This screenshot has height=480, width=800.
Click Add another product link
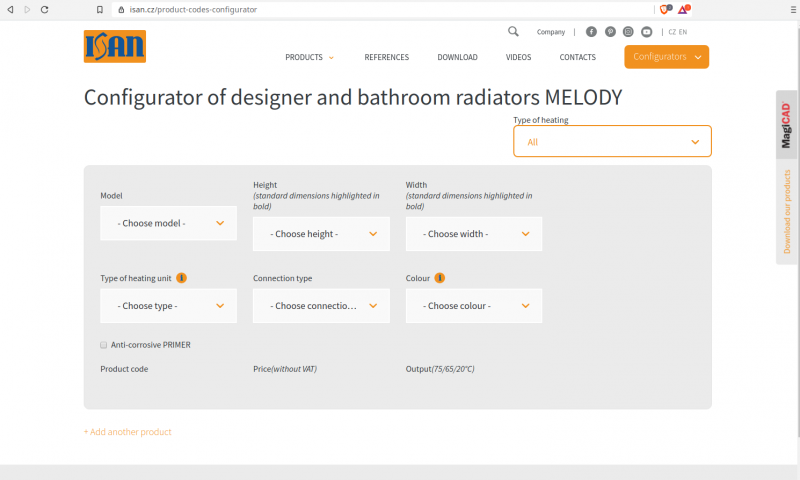[x=128, y=432]
